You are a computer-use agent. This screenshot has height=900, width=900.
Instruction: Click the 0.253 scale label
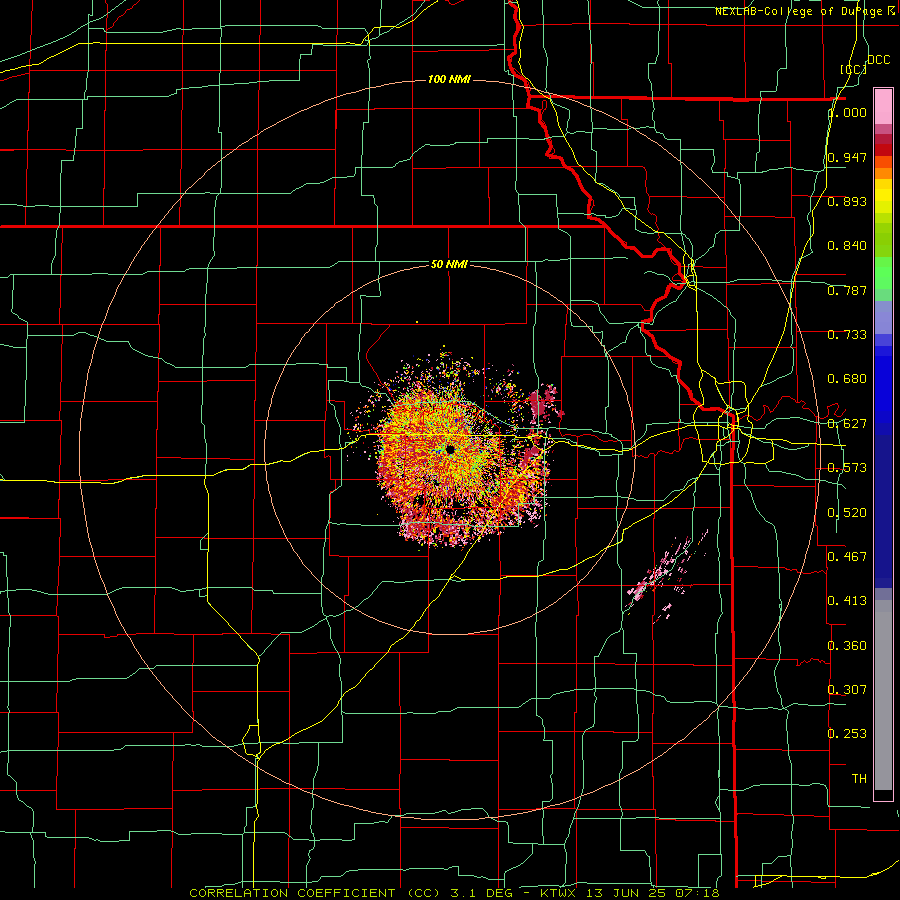pos(847,734)
